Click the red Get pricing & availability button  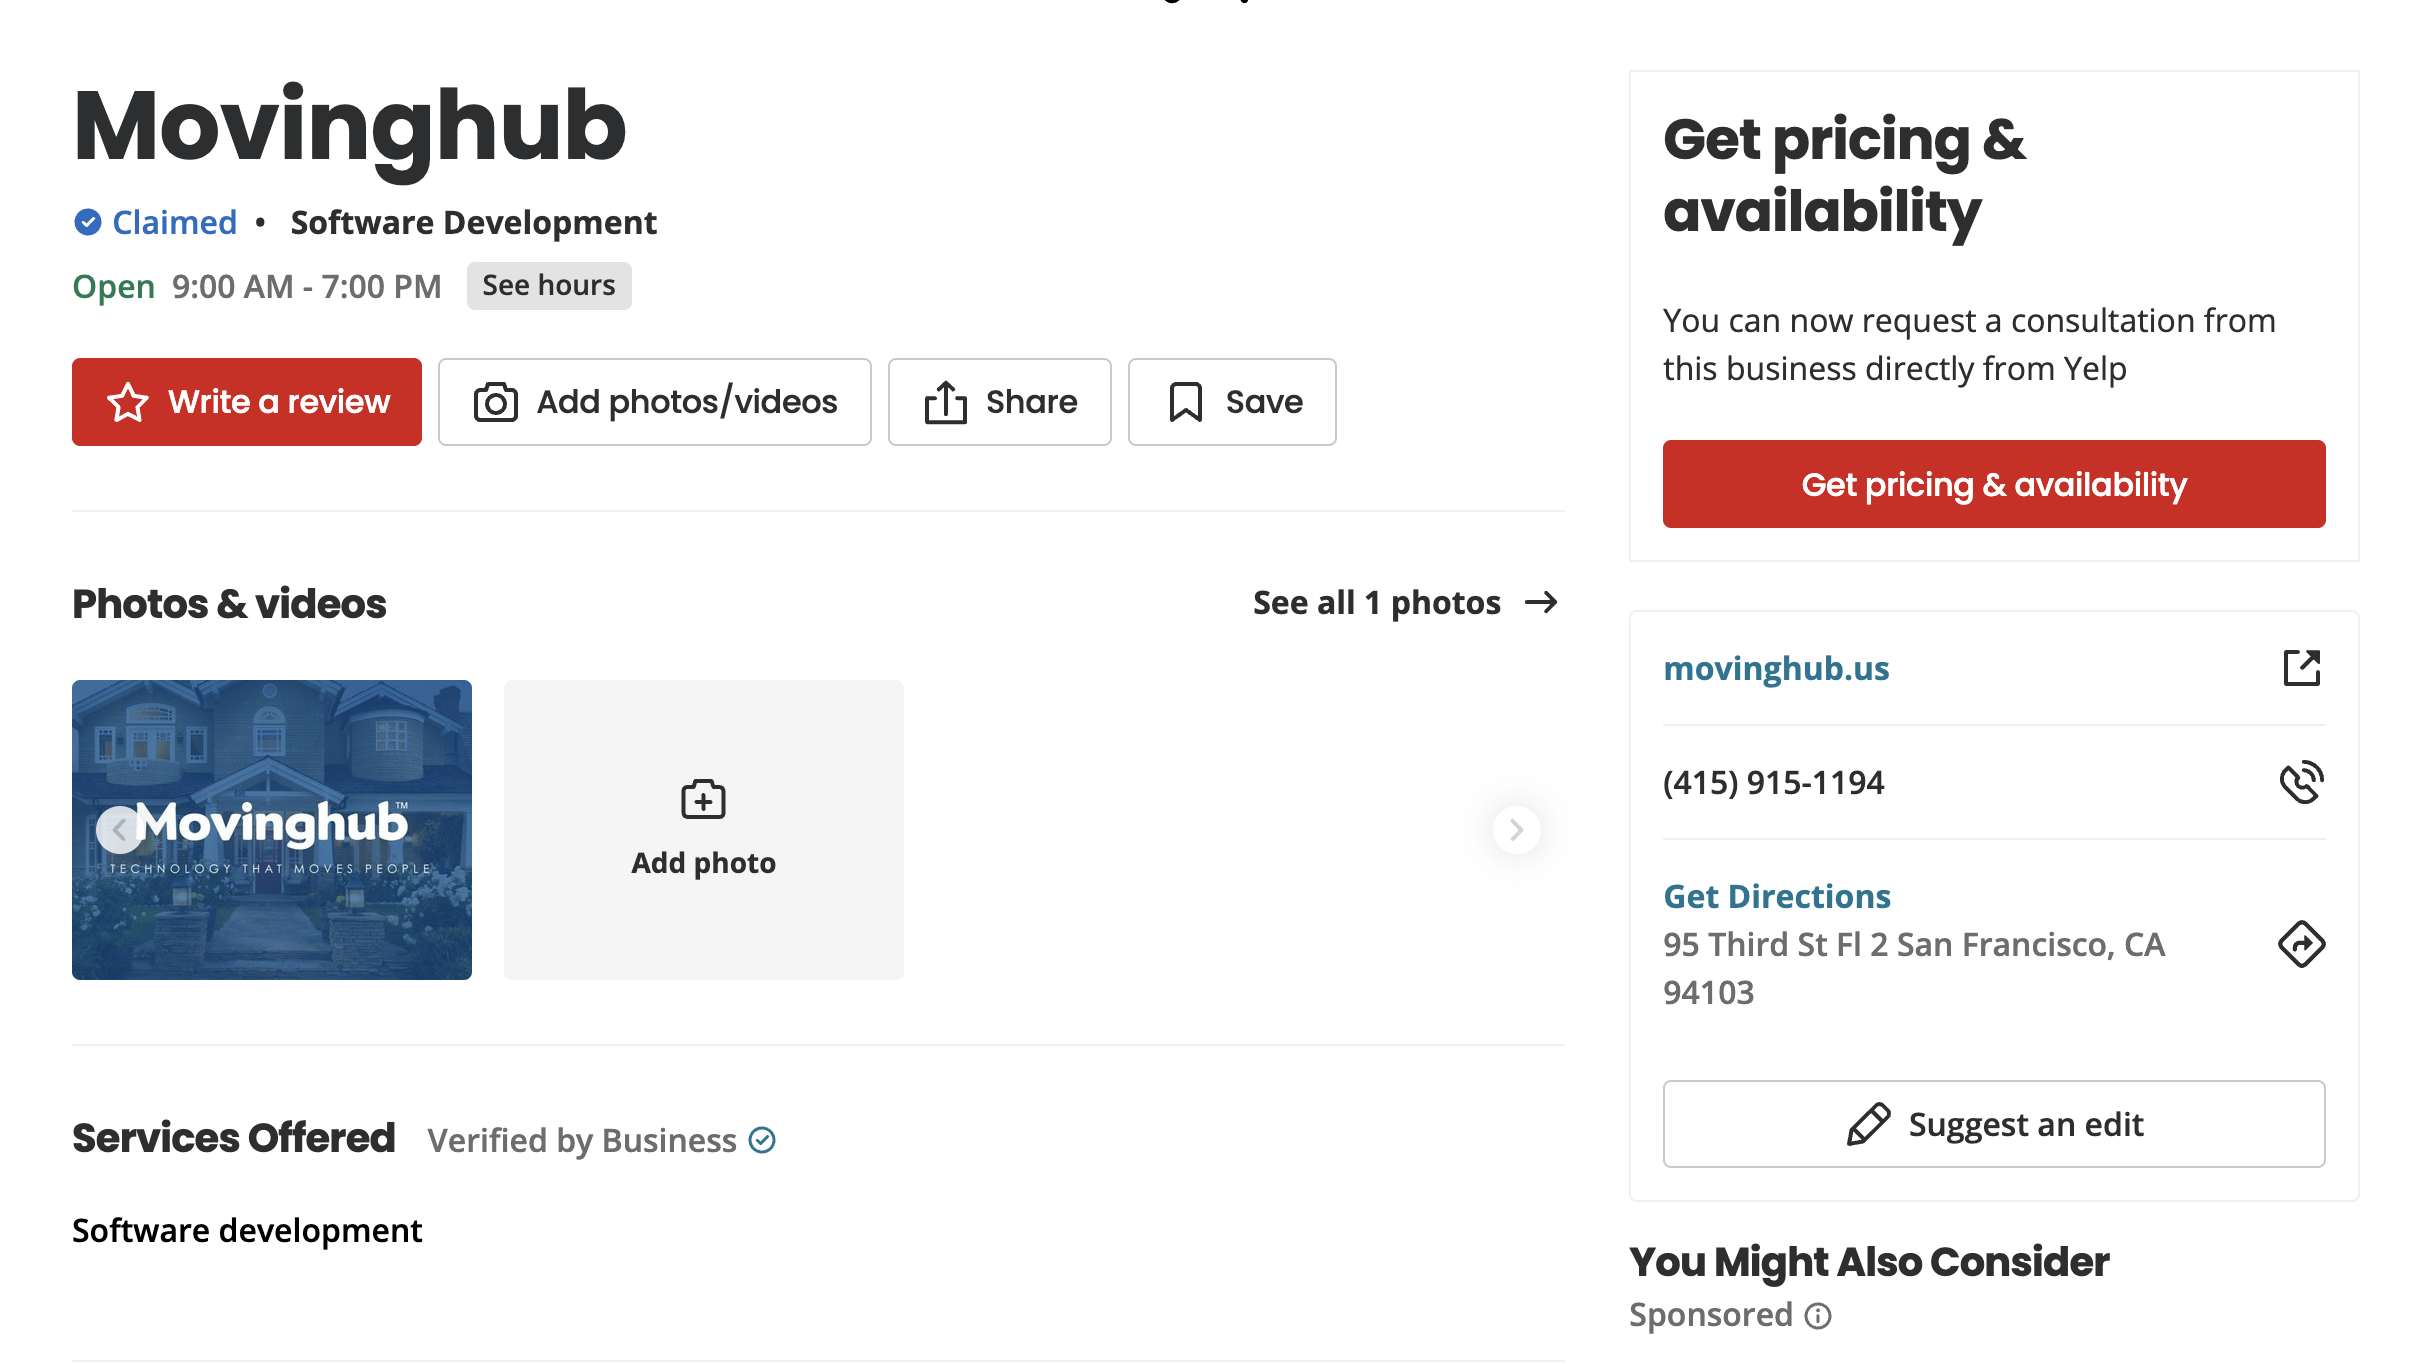pos(1994,484)
